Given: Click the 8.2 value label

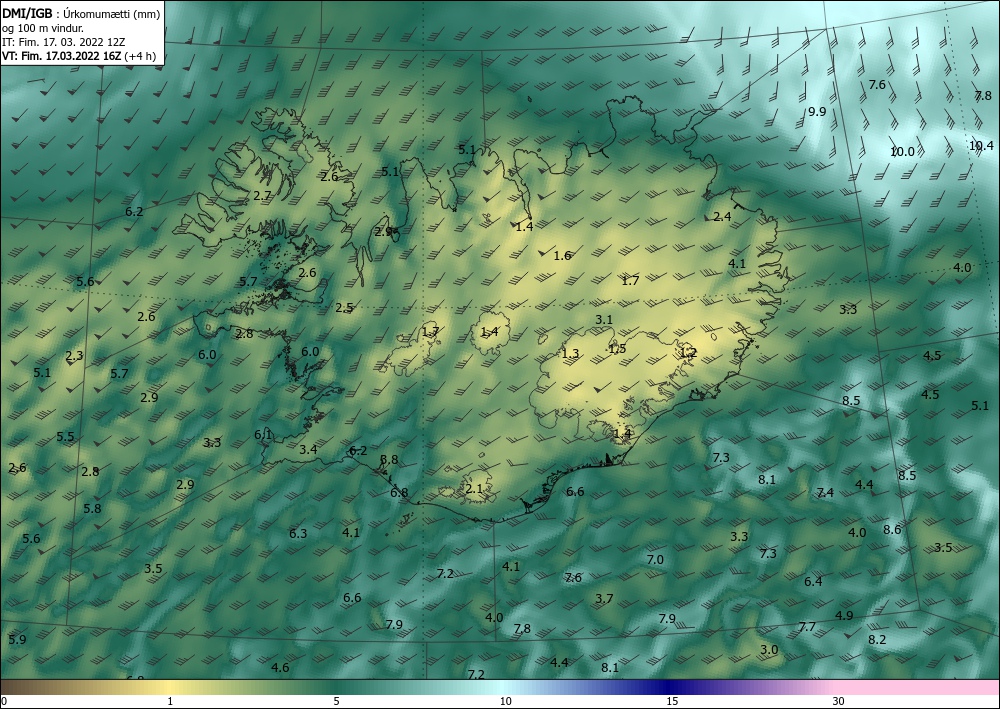Looking at the screenshot, I should 878,640.
